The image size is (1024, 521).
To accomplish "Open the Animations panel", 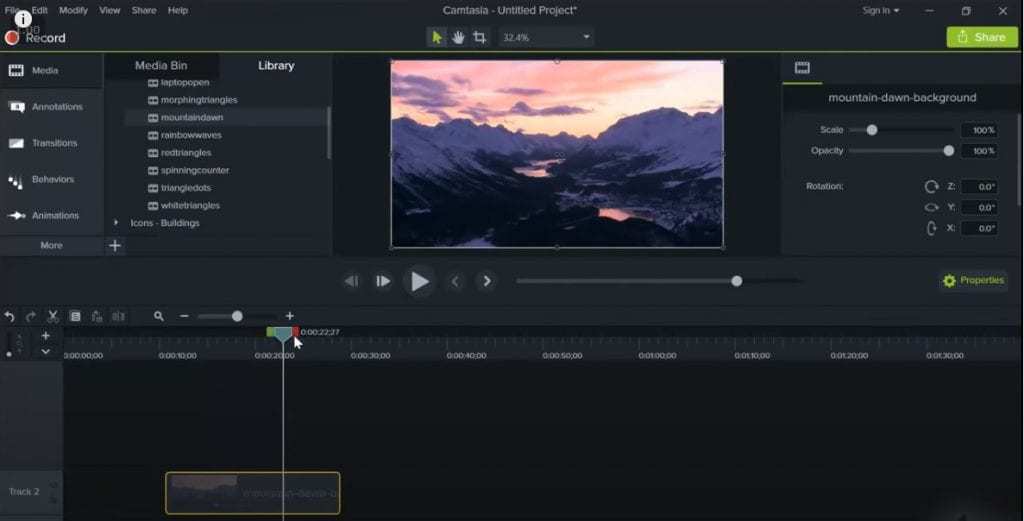I will click(51, 215).
